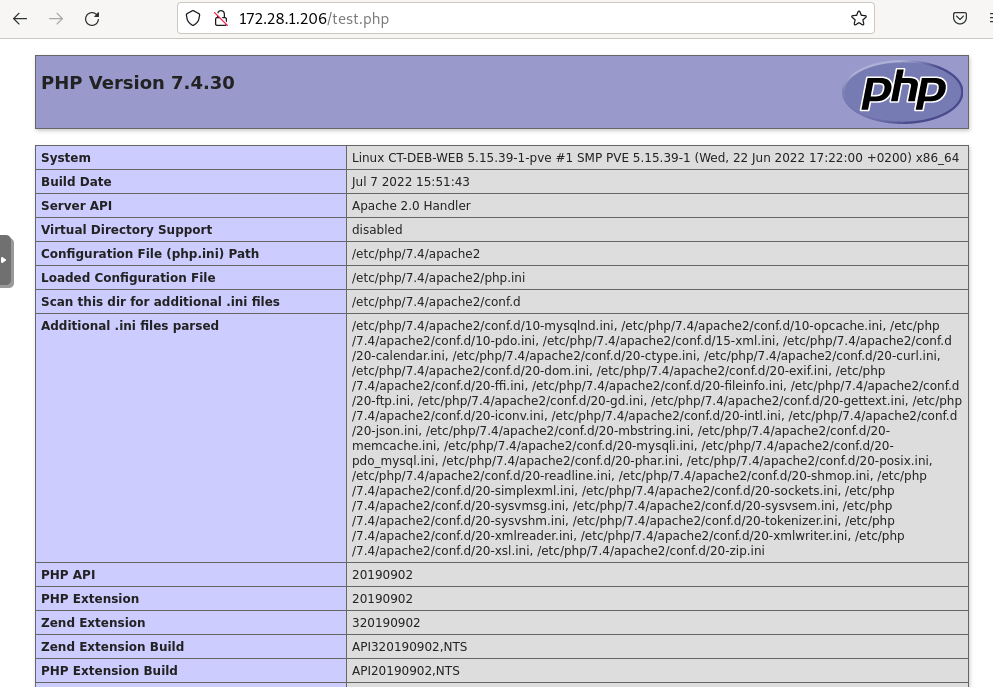
Task: Open the tracking protection shield icon
Action: [193, 18]
